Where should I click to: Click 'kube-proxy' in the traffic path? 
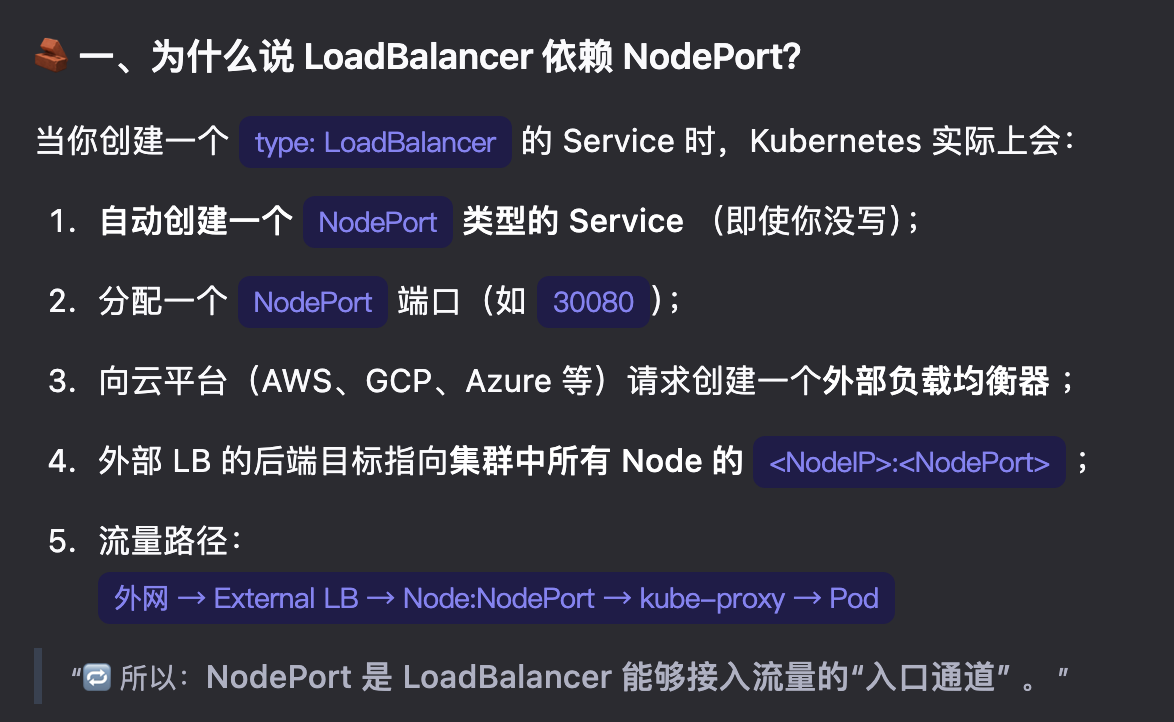[x=712, y=598]
